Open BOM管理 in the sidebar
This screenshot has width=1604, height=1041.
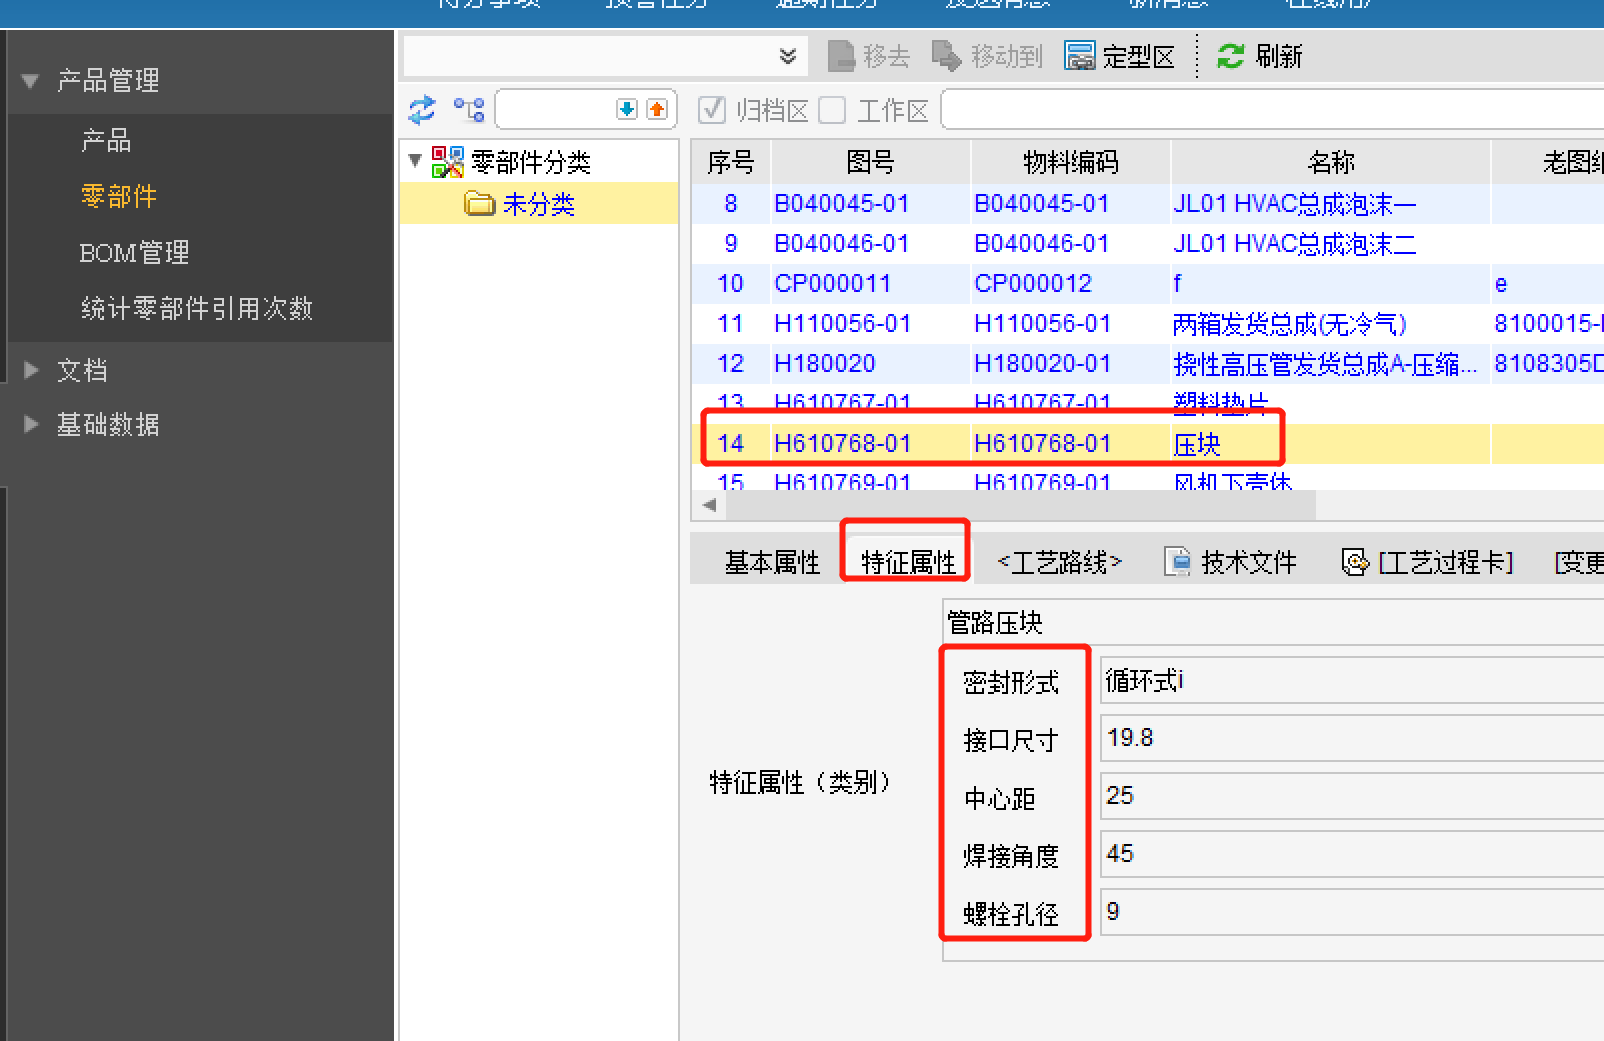(x=134, y=252)
